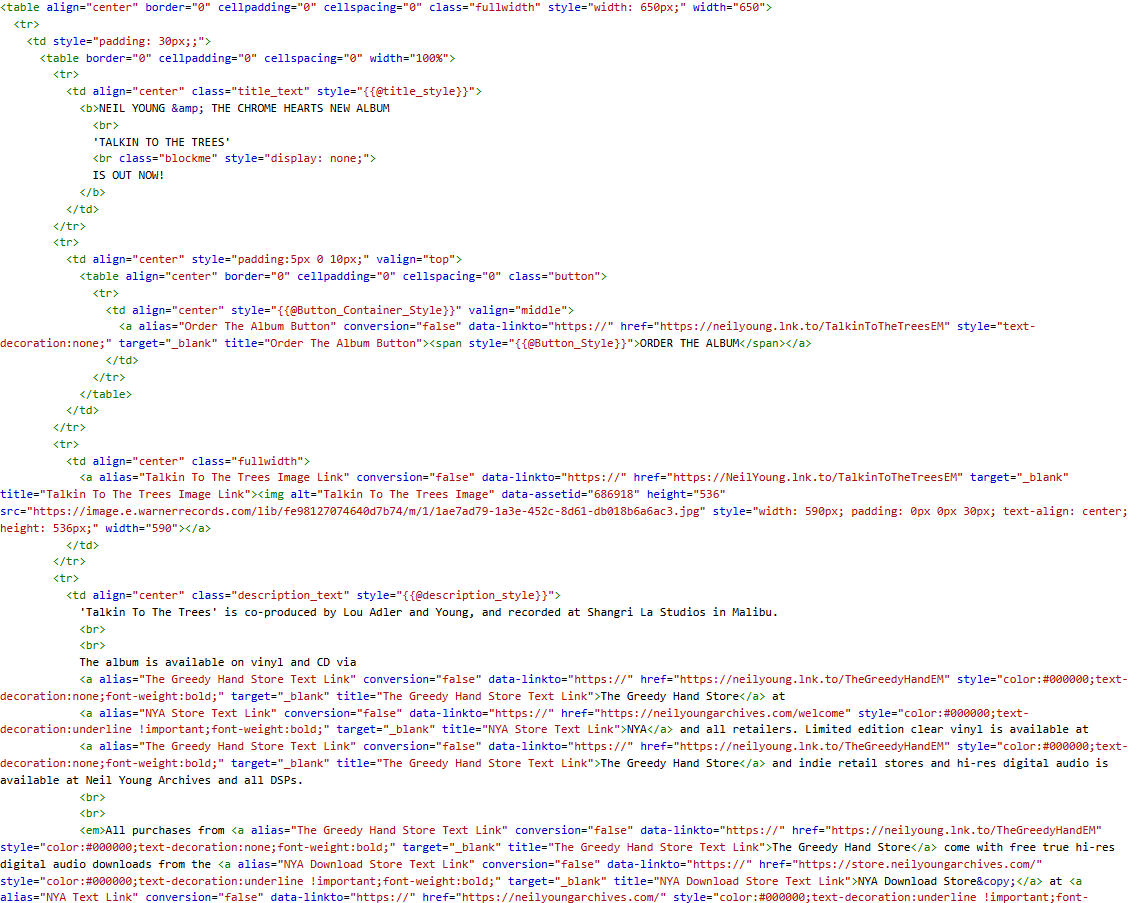Click the img width value "590"
Image resolution: width=1139 pixels, height=903 pixels.
click(161, 528)
